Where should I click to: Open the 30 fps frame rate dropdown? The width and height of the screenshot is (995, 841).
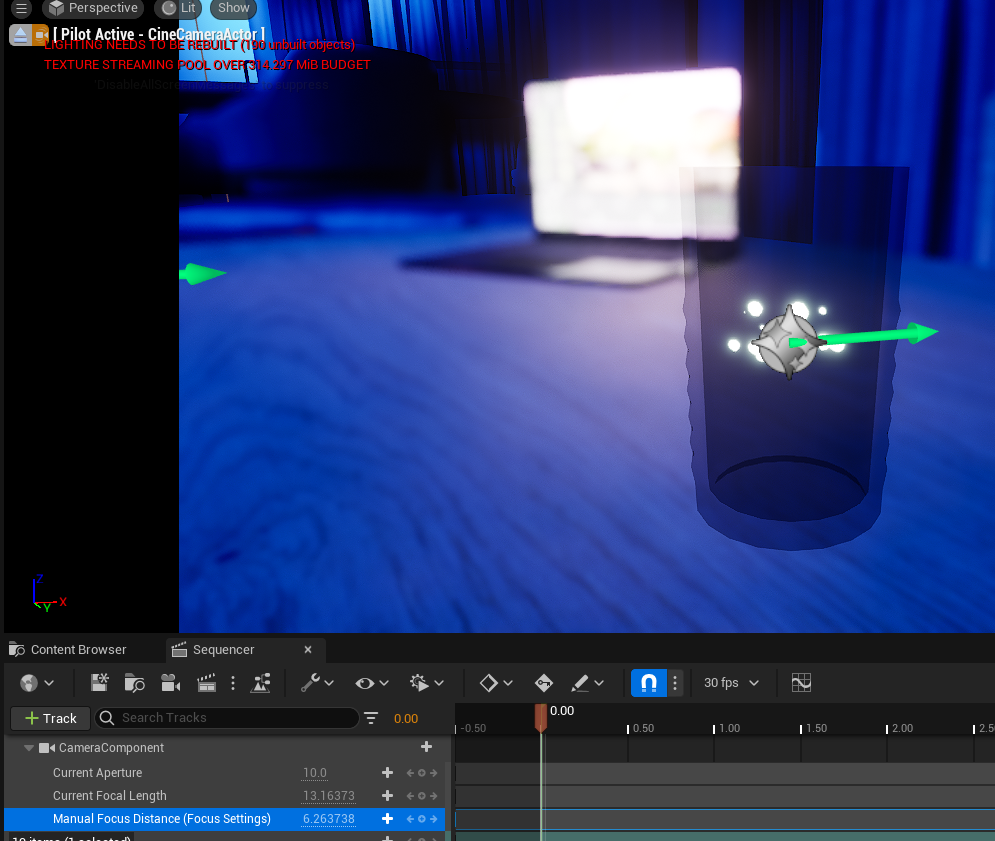click(x=731, y=683)
